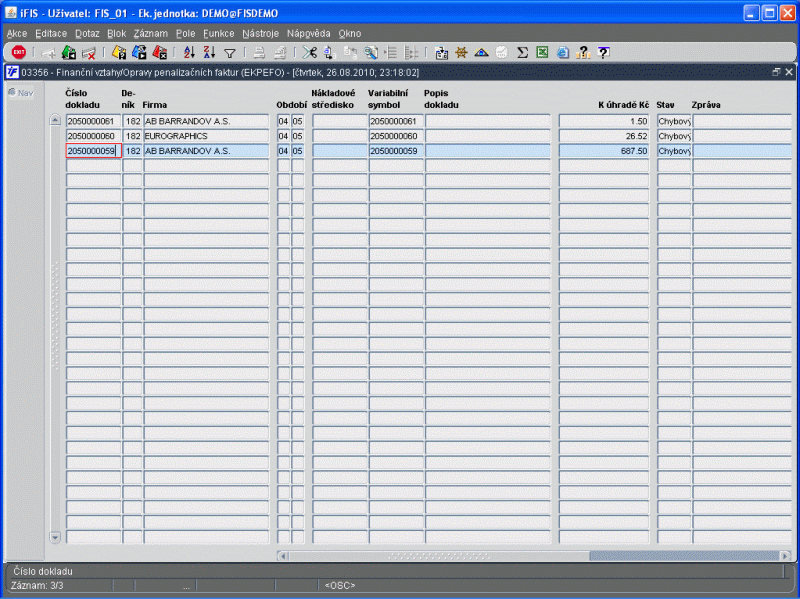
Task: Click the print icon
Action: pyautogui.click(x=259, y=52)
